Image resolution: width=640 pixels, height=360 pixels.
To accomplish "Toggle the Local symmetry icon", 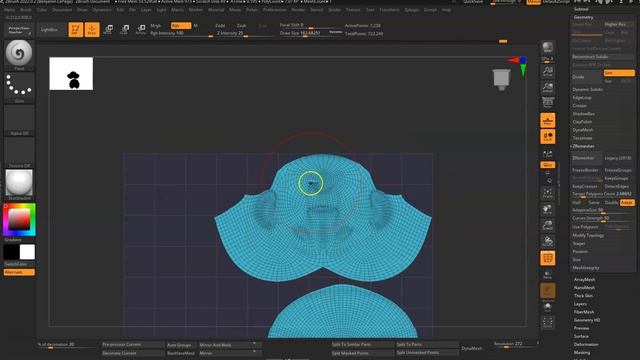I will pyautogui.click(x=547, y=137).
